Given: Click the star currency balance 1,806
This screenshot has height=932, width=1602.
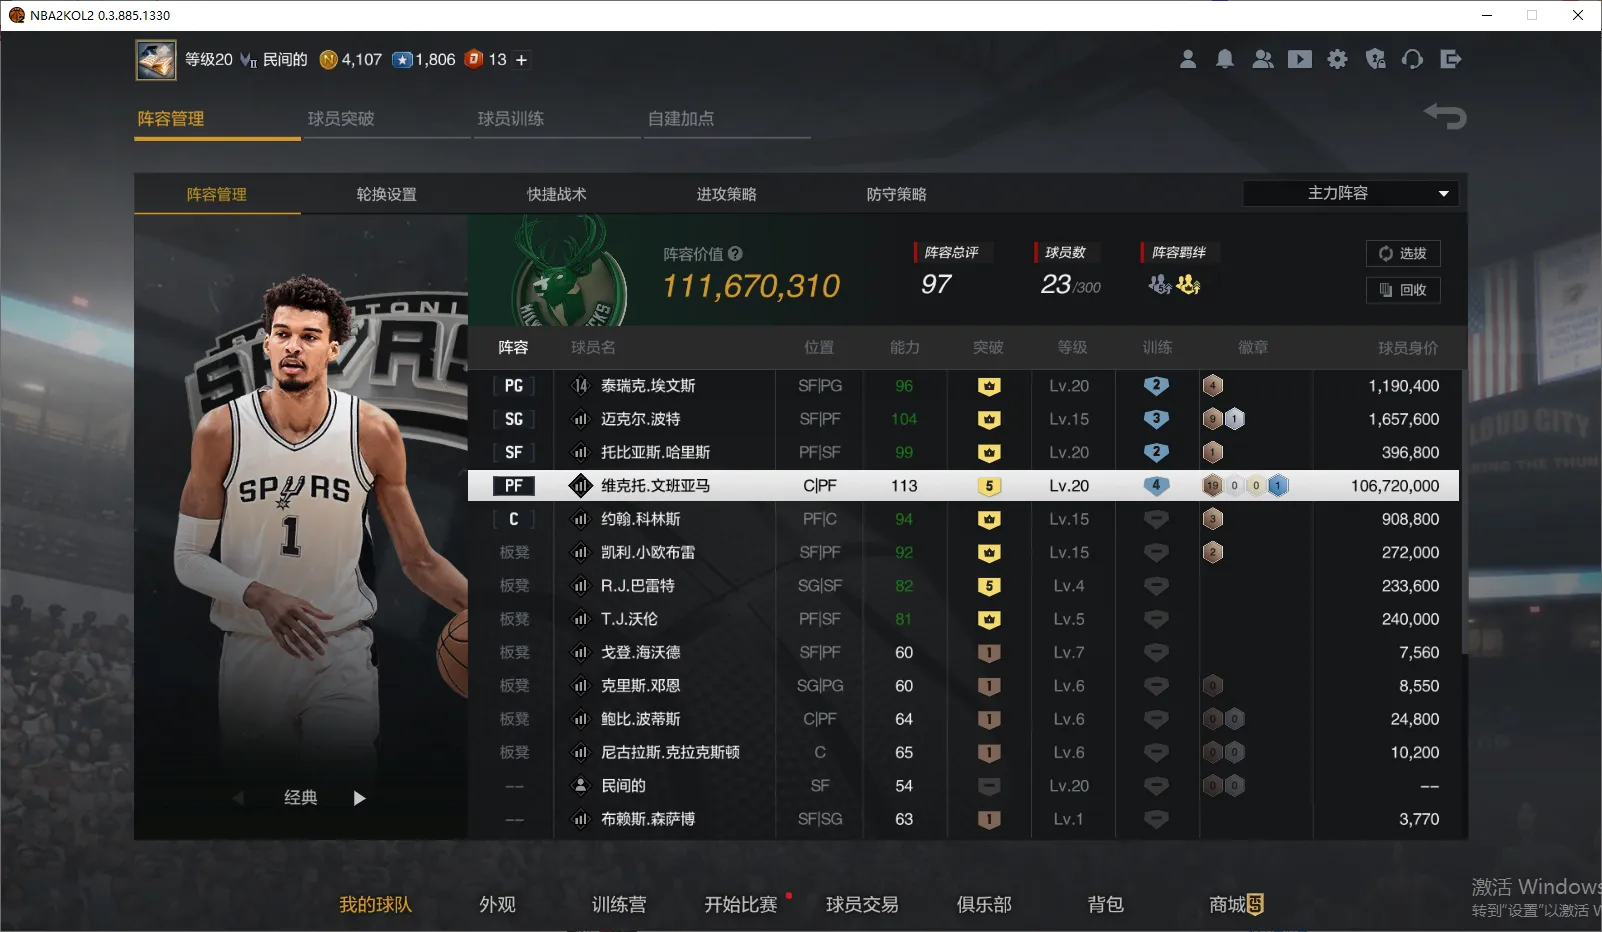Looking at the screenshot, I should [424, 60].
